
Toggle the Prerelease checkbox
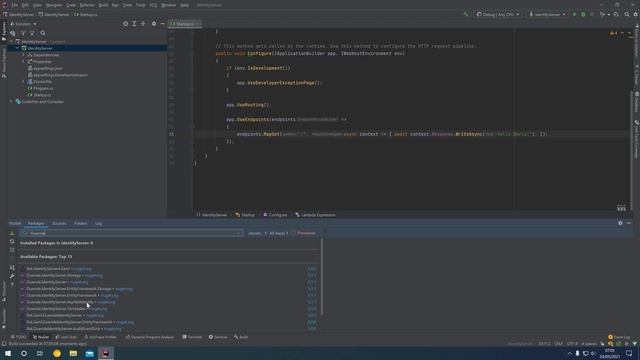[x=293, y=233]
